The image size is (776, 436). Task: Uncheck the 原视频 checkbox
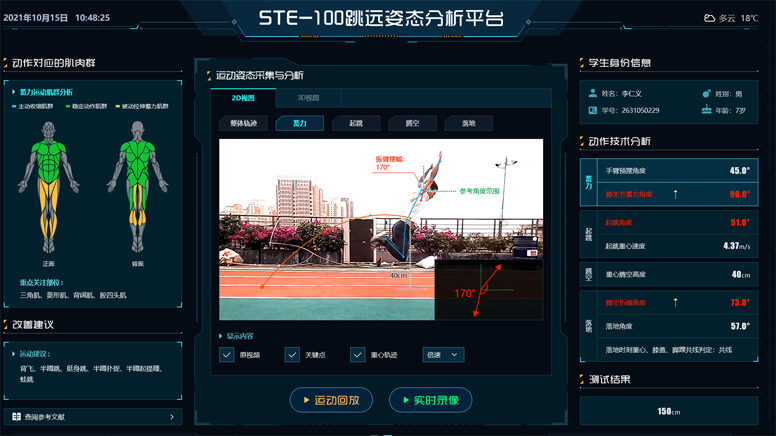(x=227, y=355)
